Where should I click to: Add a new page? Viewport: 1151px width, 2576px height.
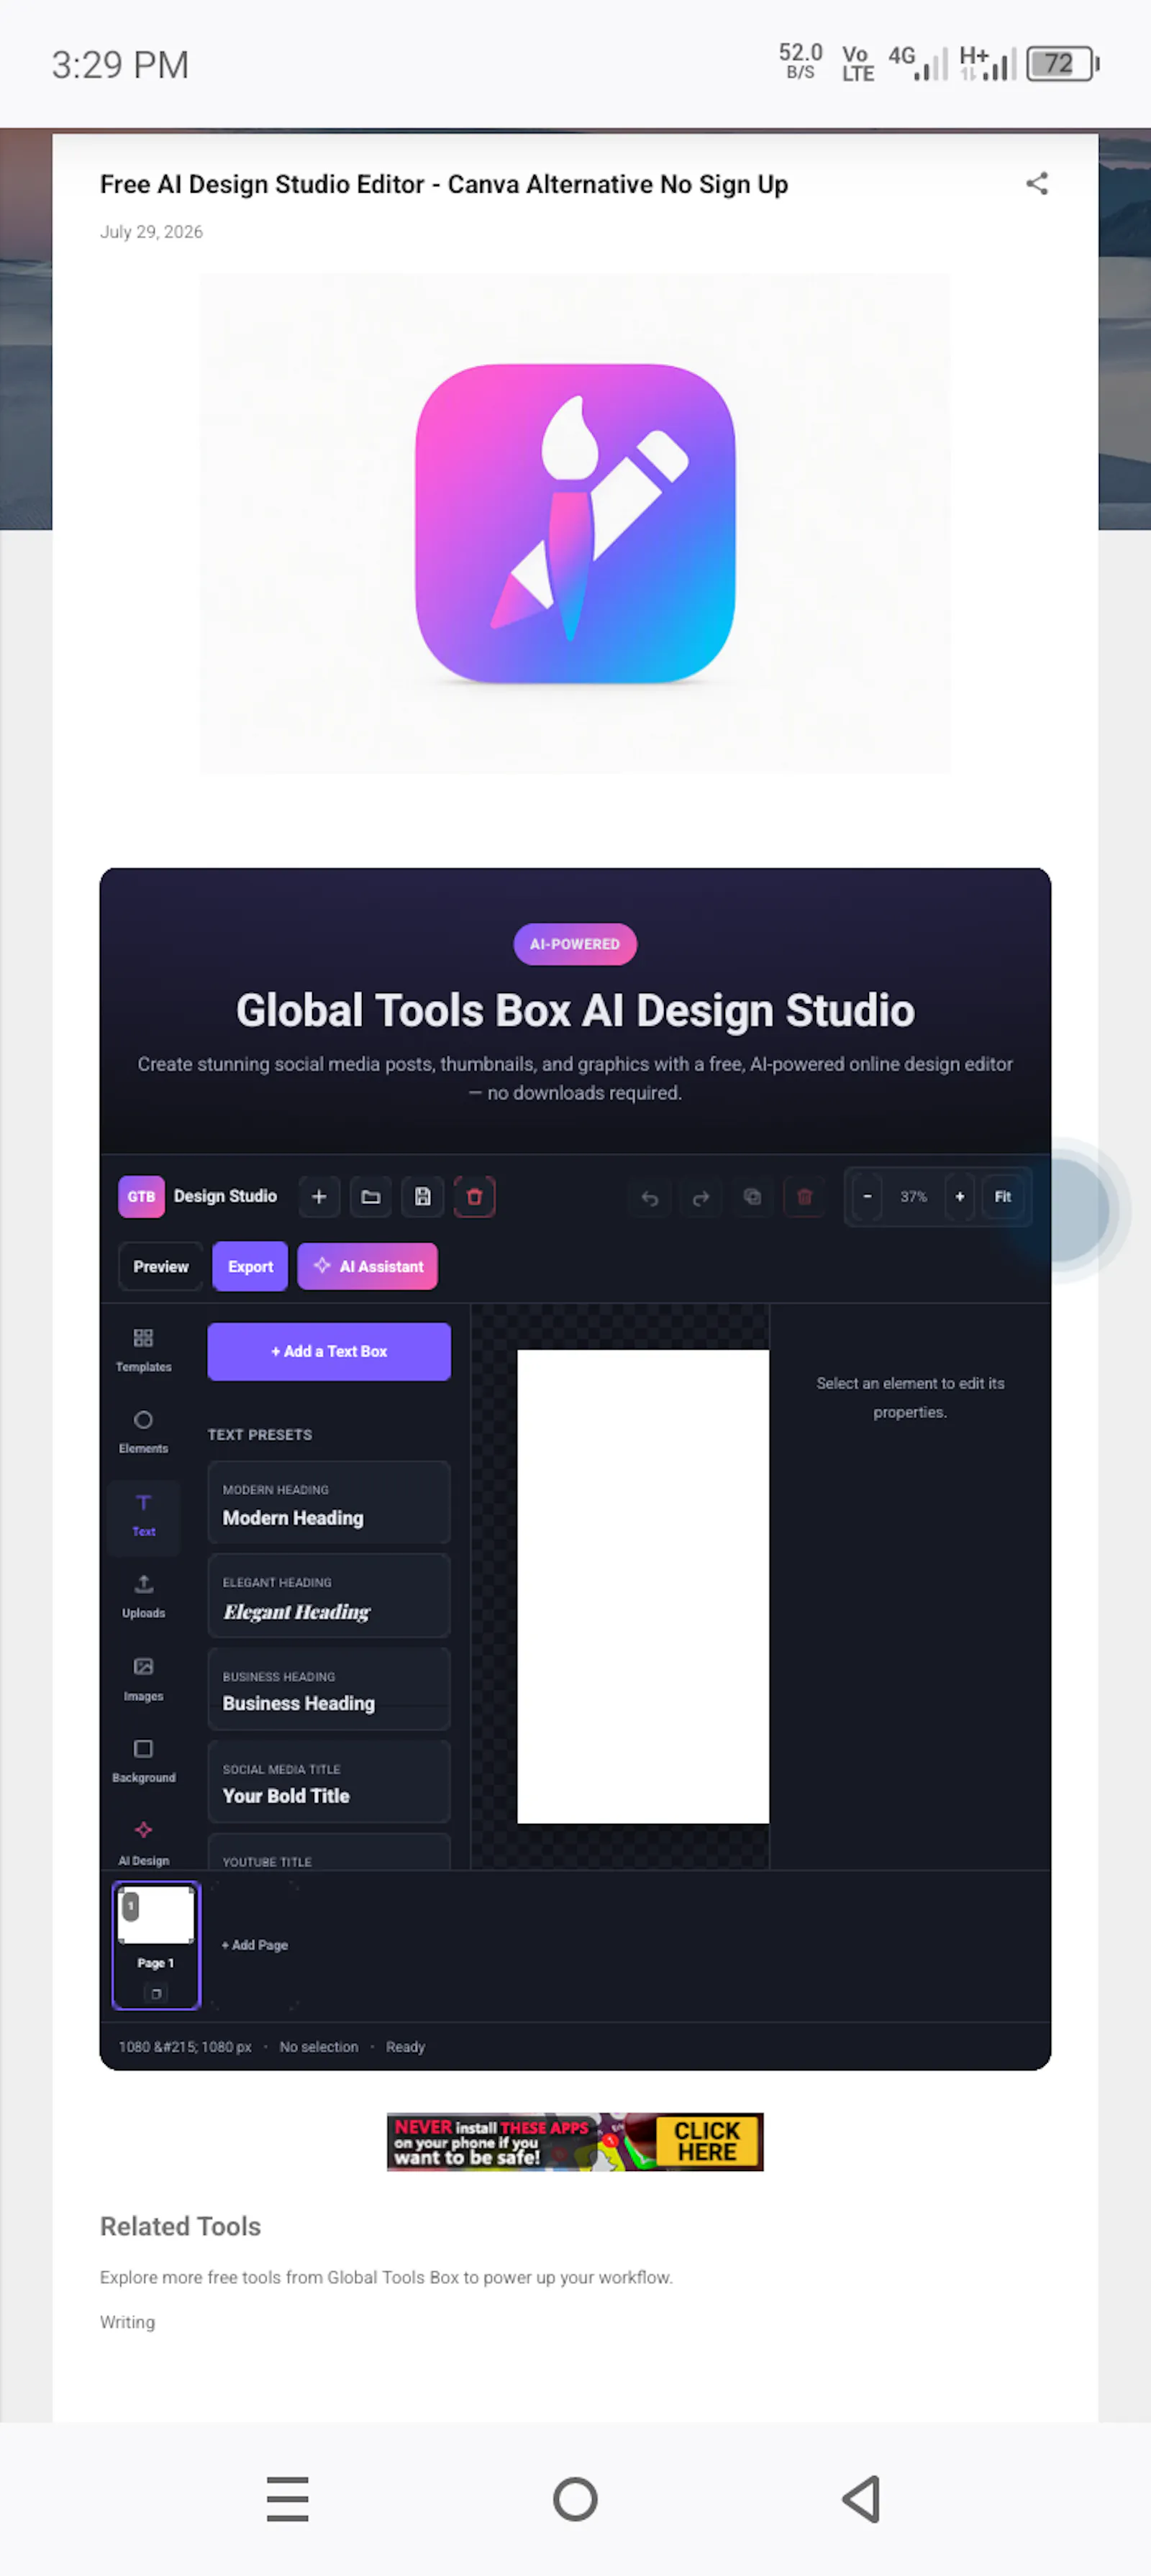pos(255,1945)
